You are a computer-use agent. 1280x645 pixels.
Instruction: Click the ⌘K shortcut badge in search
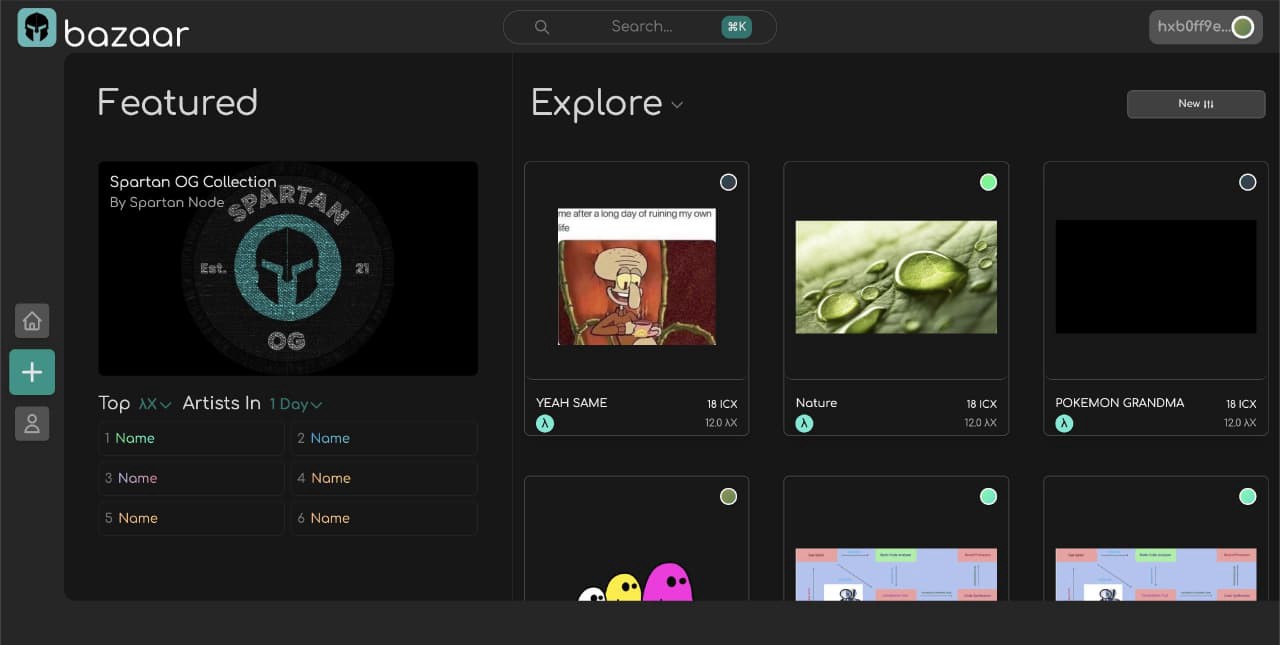[737, 27]
